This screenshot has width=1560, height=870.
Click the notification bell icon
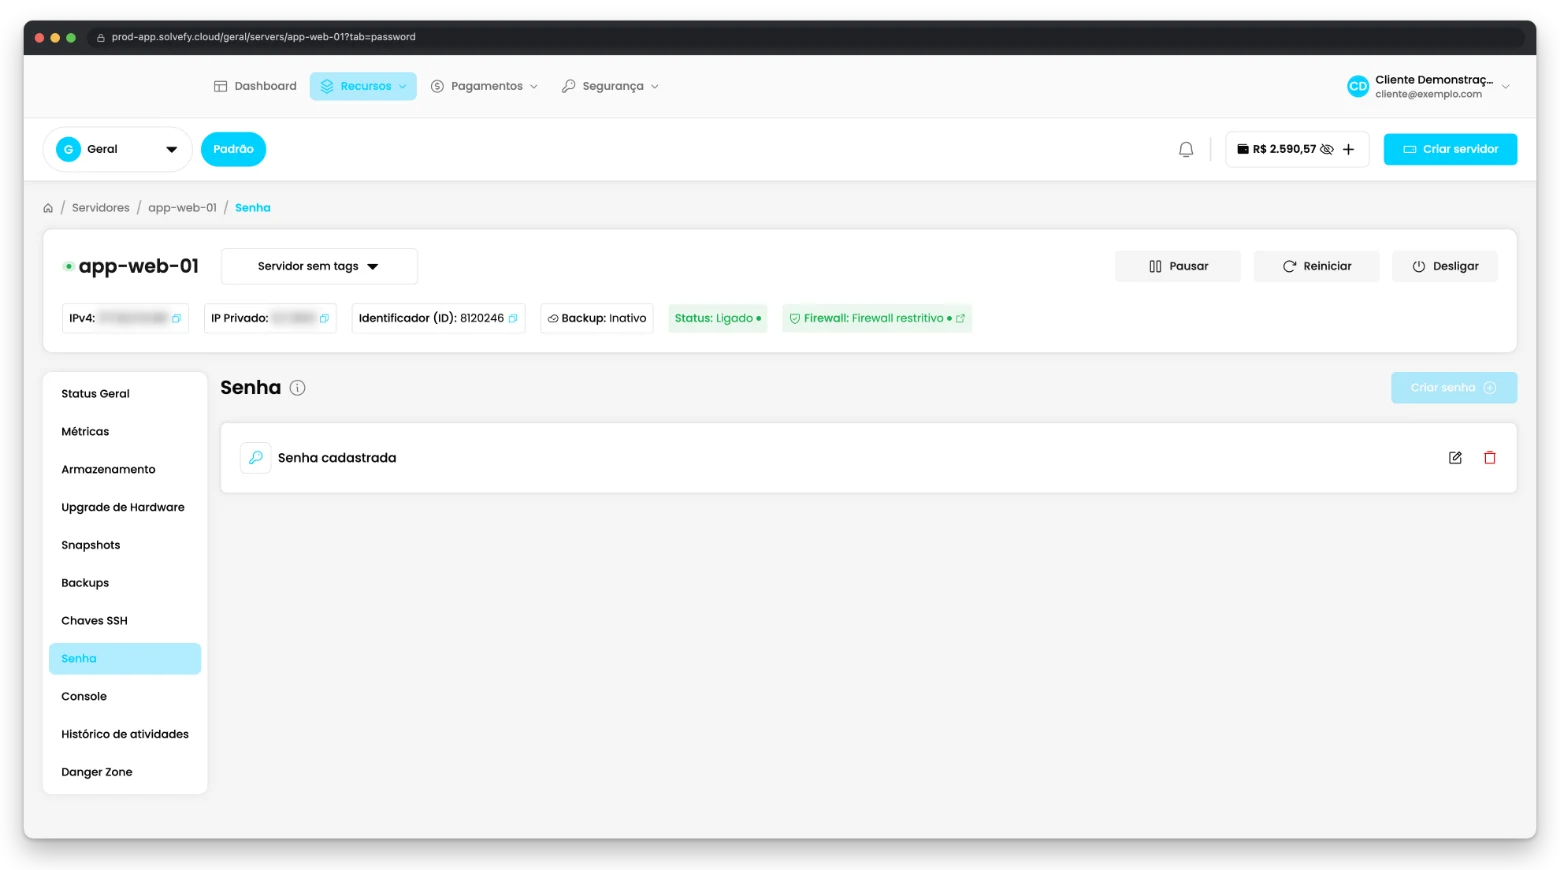(1186, 149)
